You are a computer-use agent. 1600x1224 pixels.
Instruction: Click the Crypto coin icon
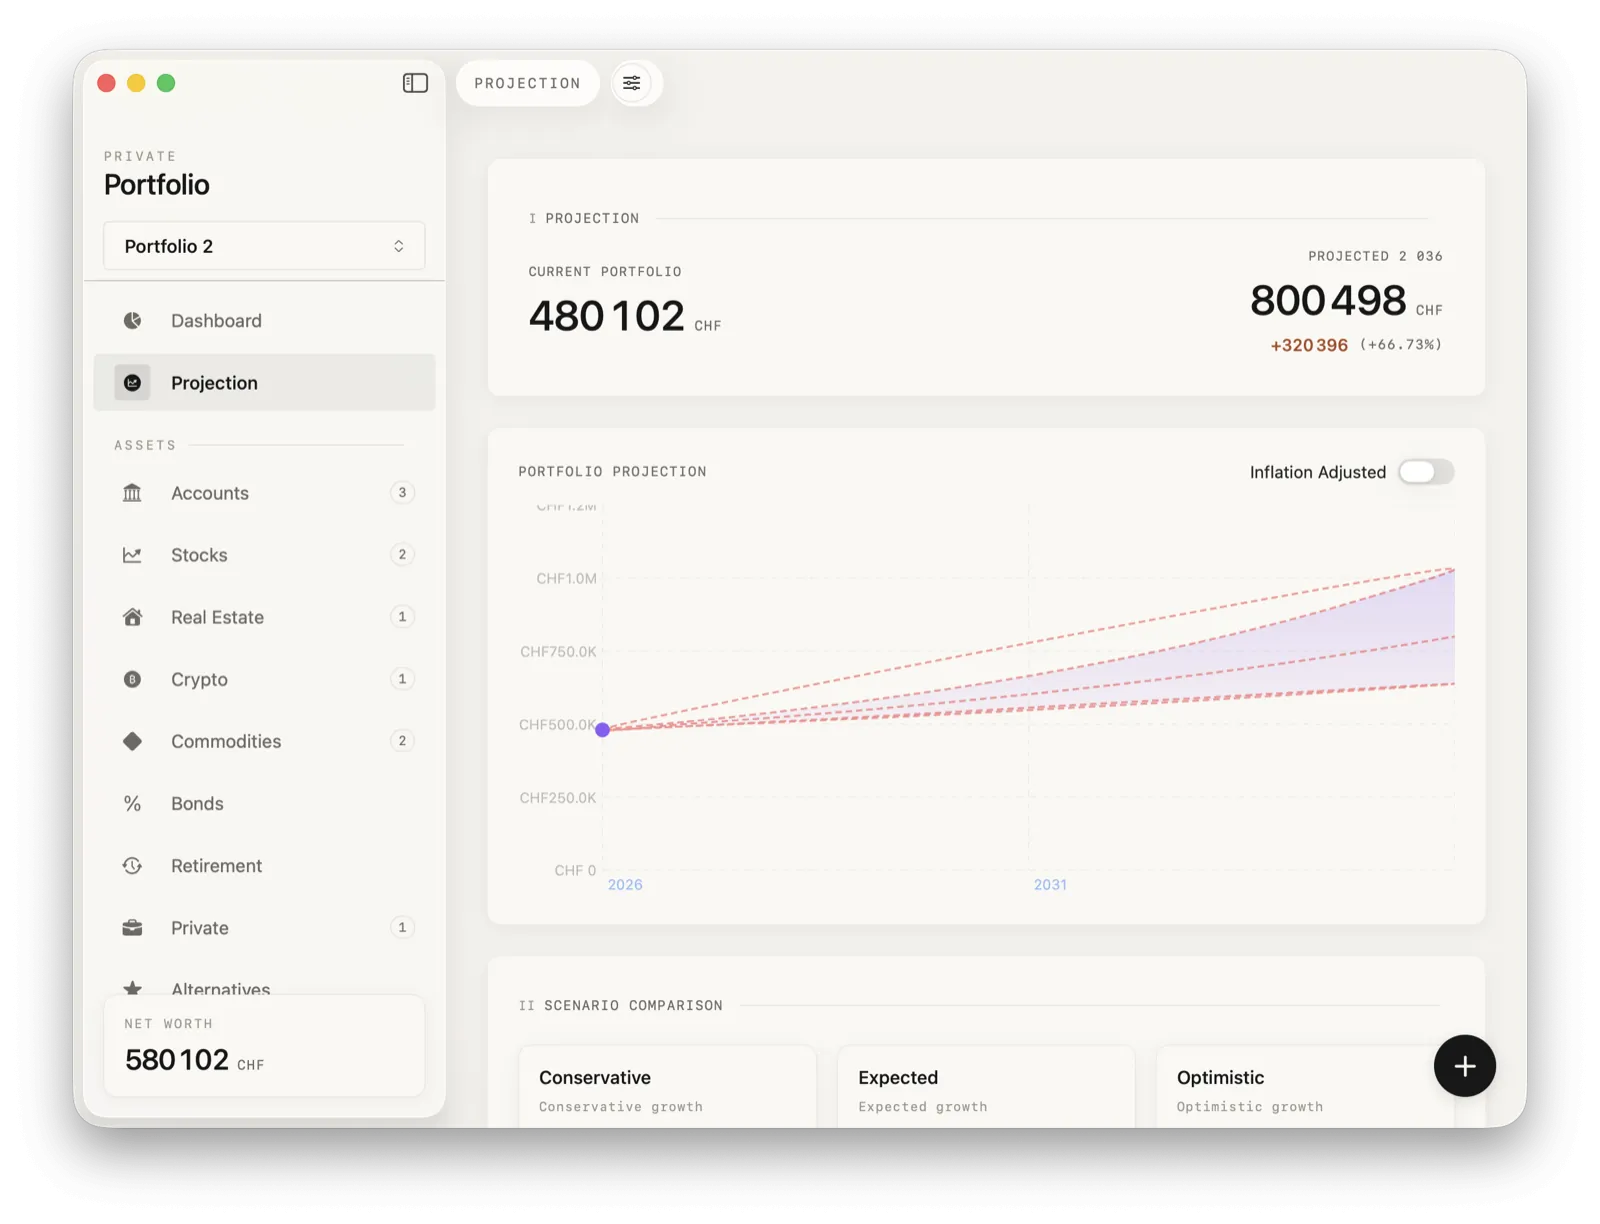(x=132, y=679)
